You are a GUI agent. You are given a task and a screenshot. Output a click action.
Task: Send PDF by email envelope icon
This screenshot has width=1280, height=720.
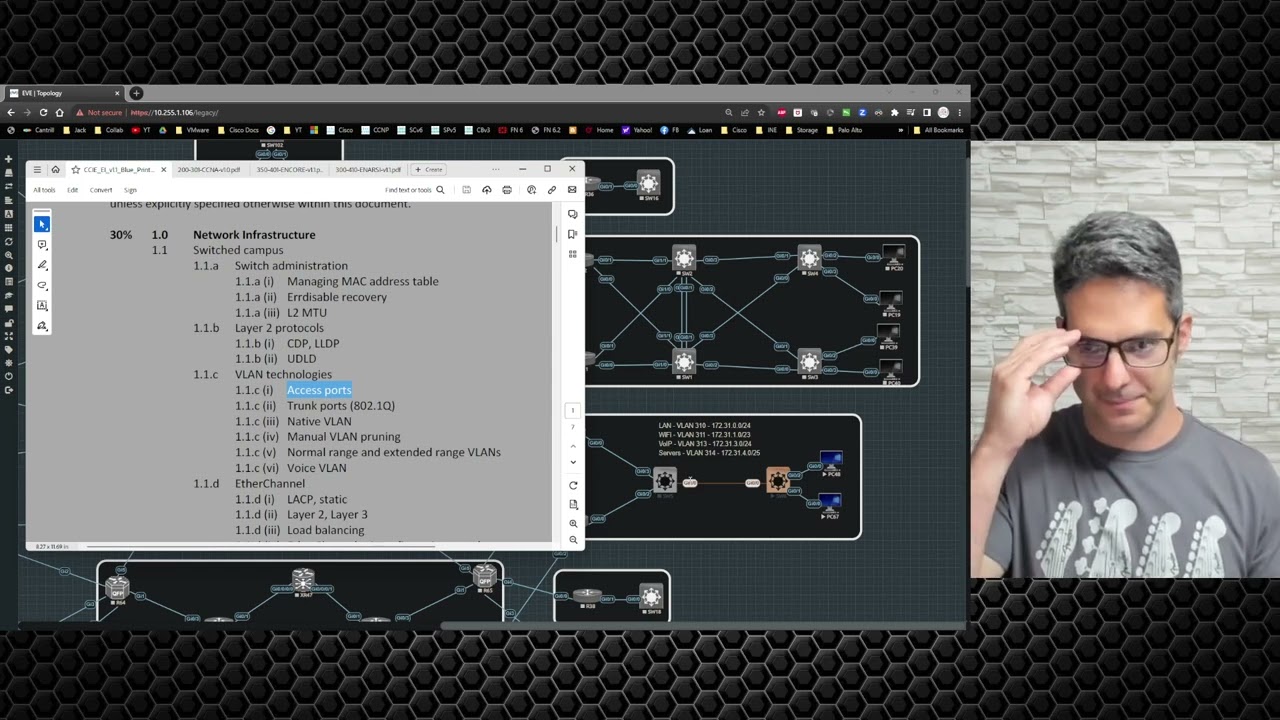tap(572, 190)
